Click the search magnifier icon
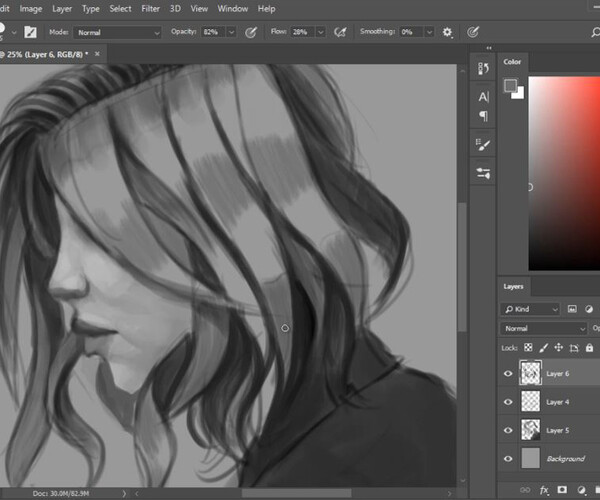The image size is (600, 500). tap(595, 33)
